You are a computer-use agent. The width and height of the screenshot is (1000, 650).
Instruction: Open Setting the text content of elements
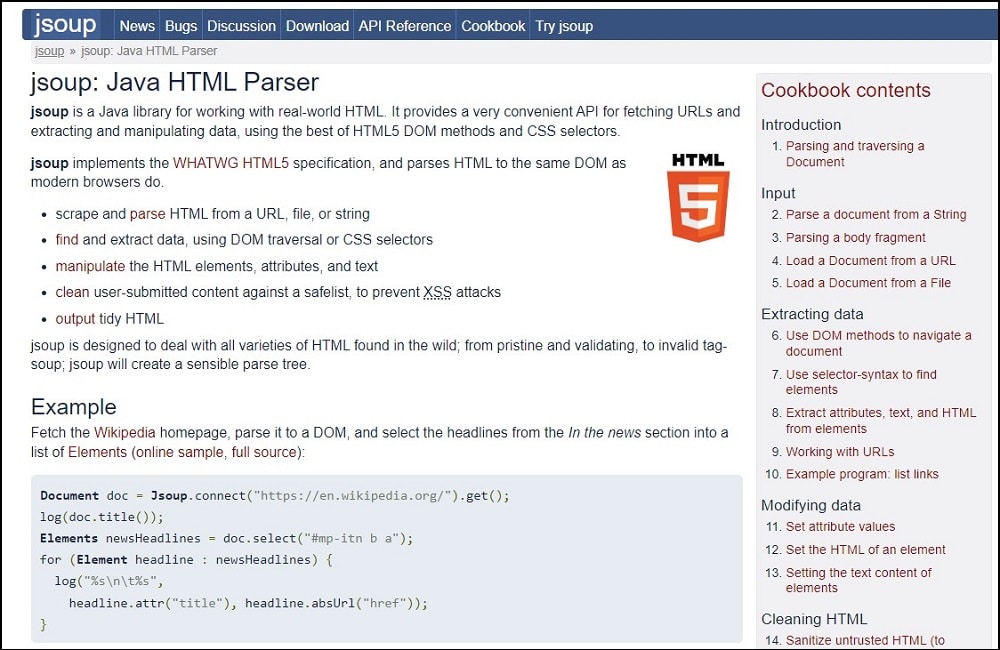(x=858, y=580)
